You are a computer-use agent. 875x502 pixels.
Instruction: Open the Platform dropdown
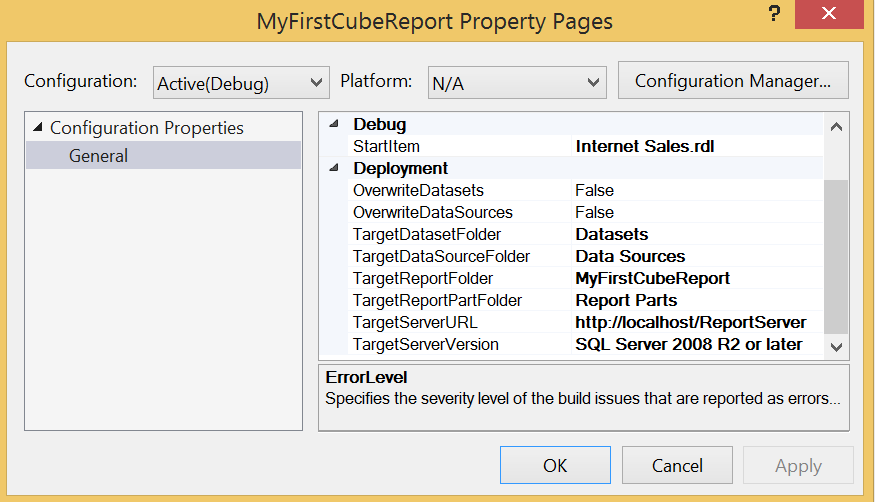click(516, 83)
